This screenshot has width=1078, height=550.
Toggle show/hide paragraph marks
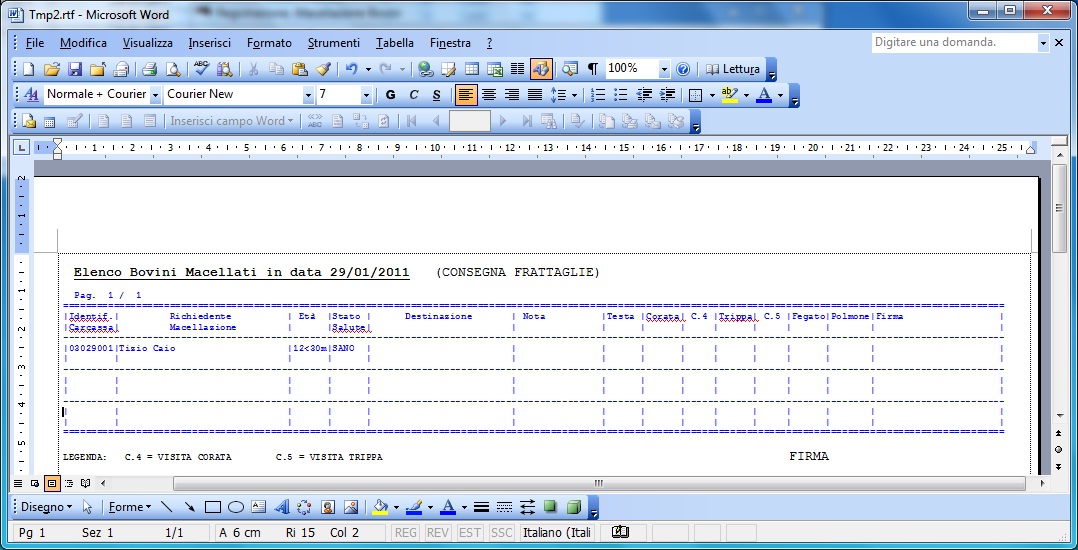click(593, 69)
